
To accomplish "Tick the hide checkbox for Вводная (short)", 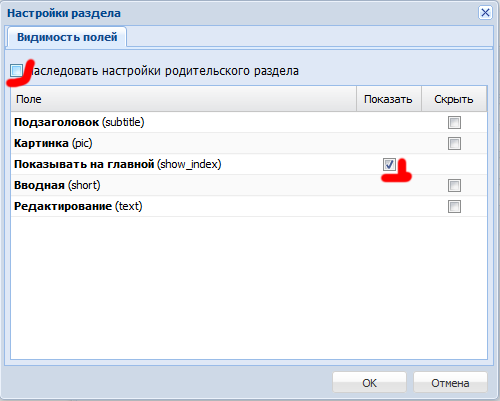I will [454, 185].
